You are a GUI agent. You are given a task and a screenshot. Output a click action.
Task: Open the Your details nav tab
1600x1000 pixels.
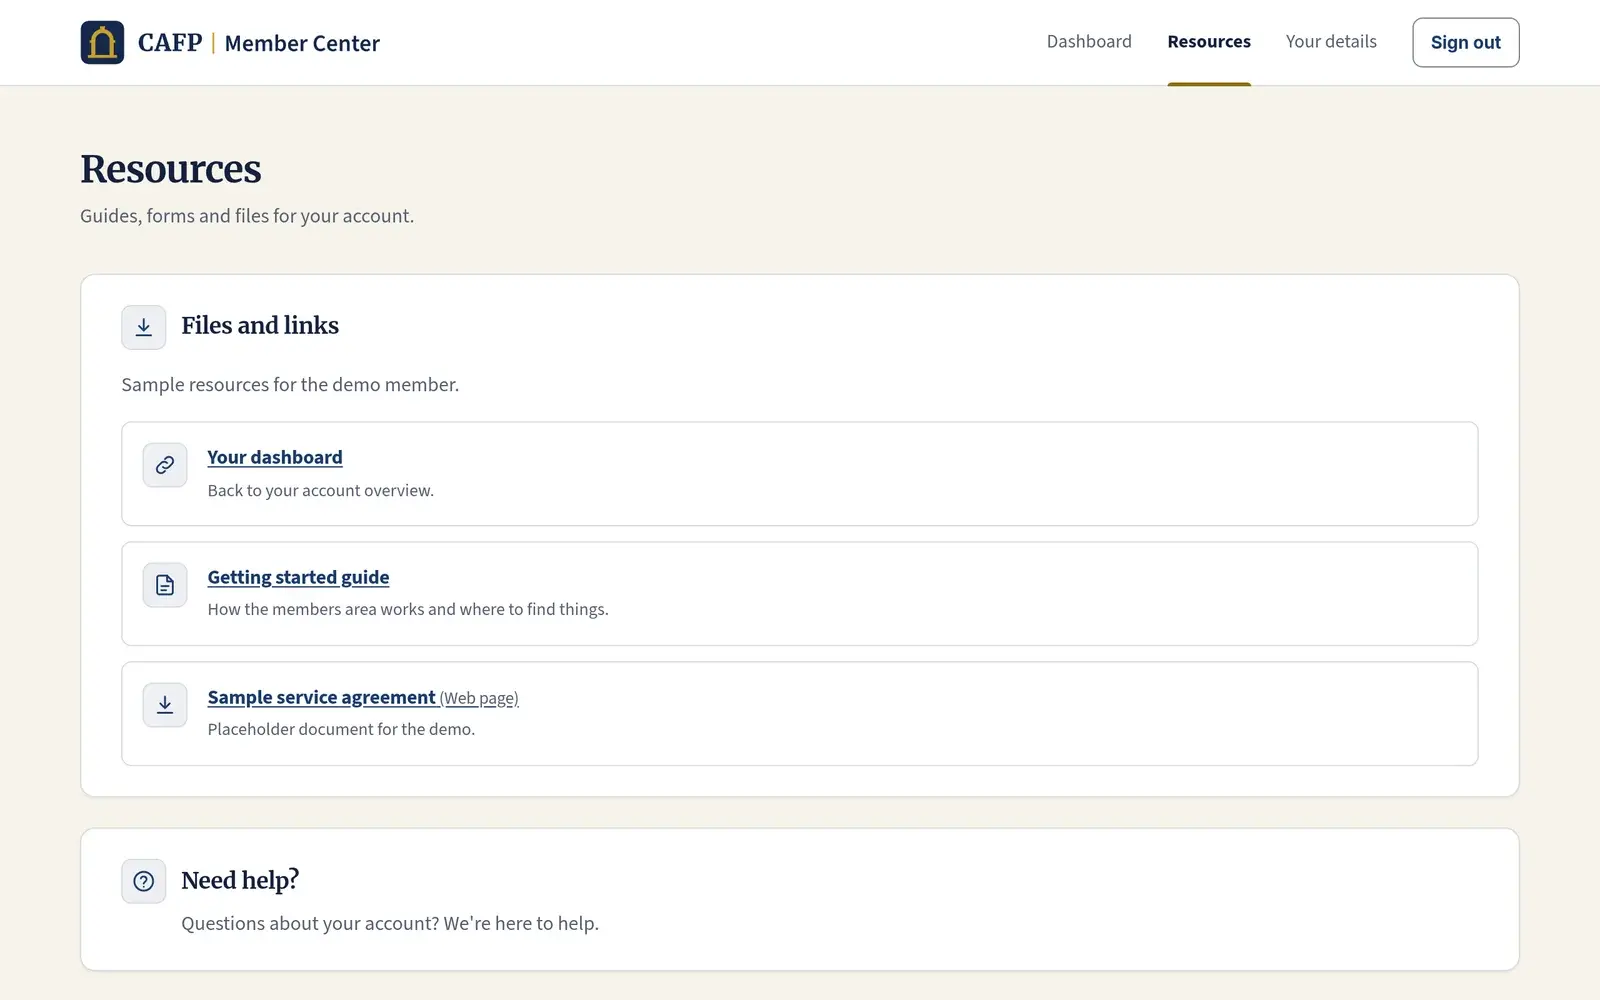pos(1331,42)
